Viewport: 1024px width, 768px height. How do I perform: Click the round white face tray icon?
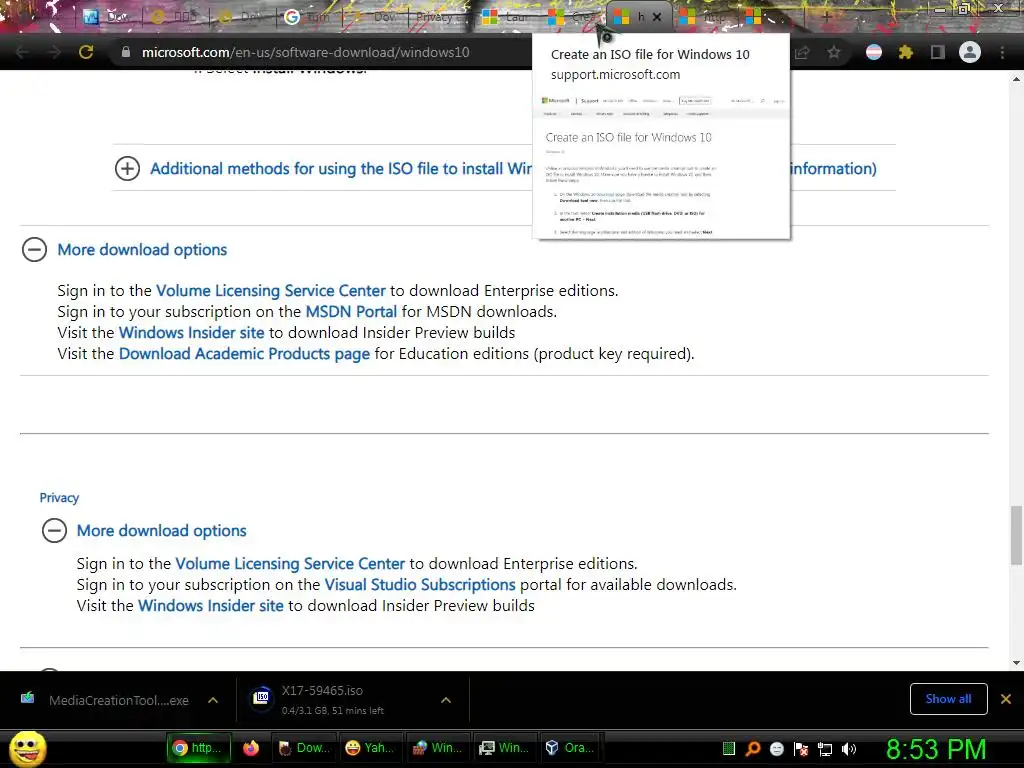(x=777, y=748)
